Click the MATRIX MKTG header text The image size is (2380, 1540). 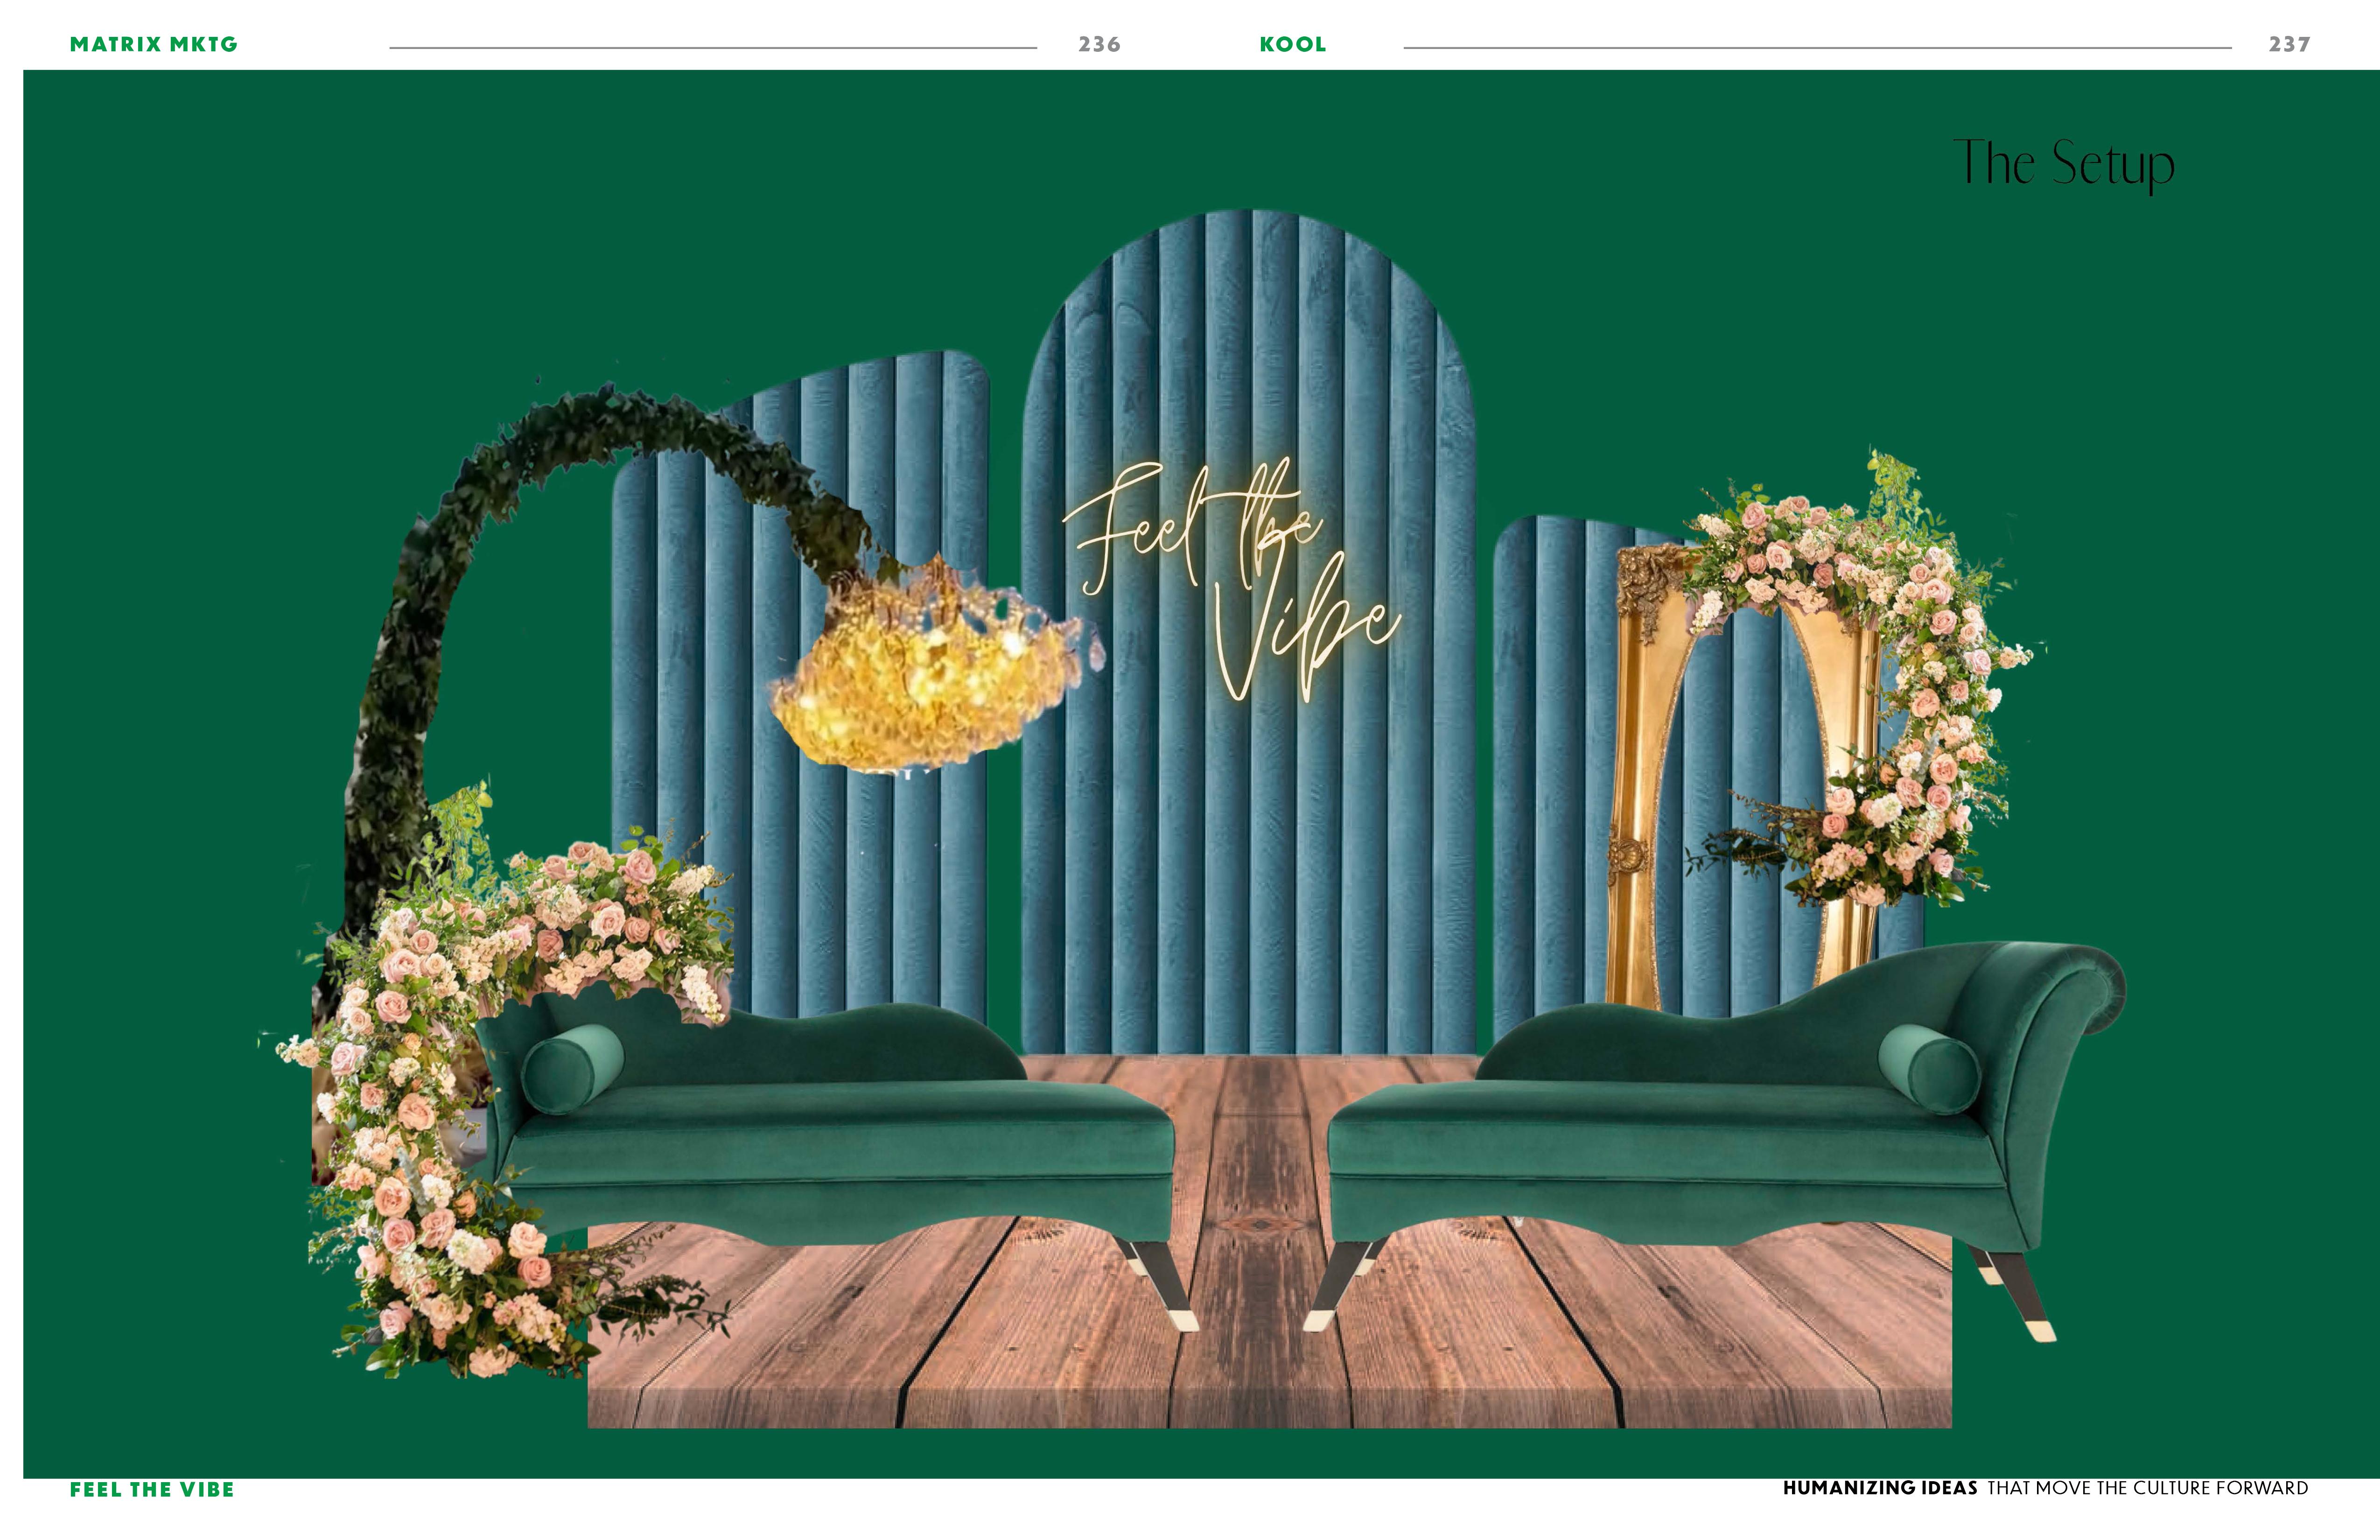[153, 44]
